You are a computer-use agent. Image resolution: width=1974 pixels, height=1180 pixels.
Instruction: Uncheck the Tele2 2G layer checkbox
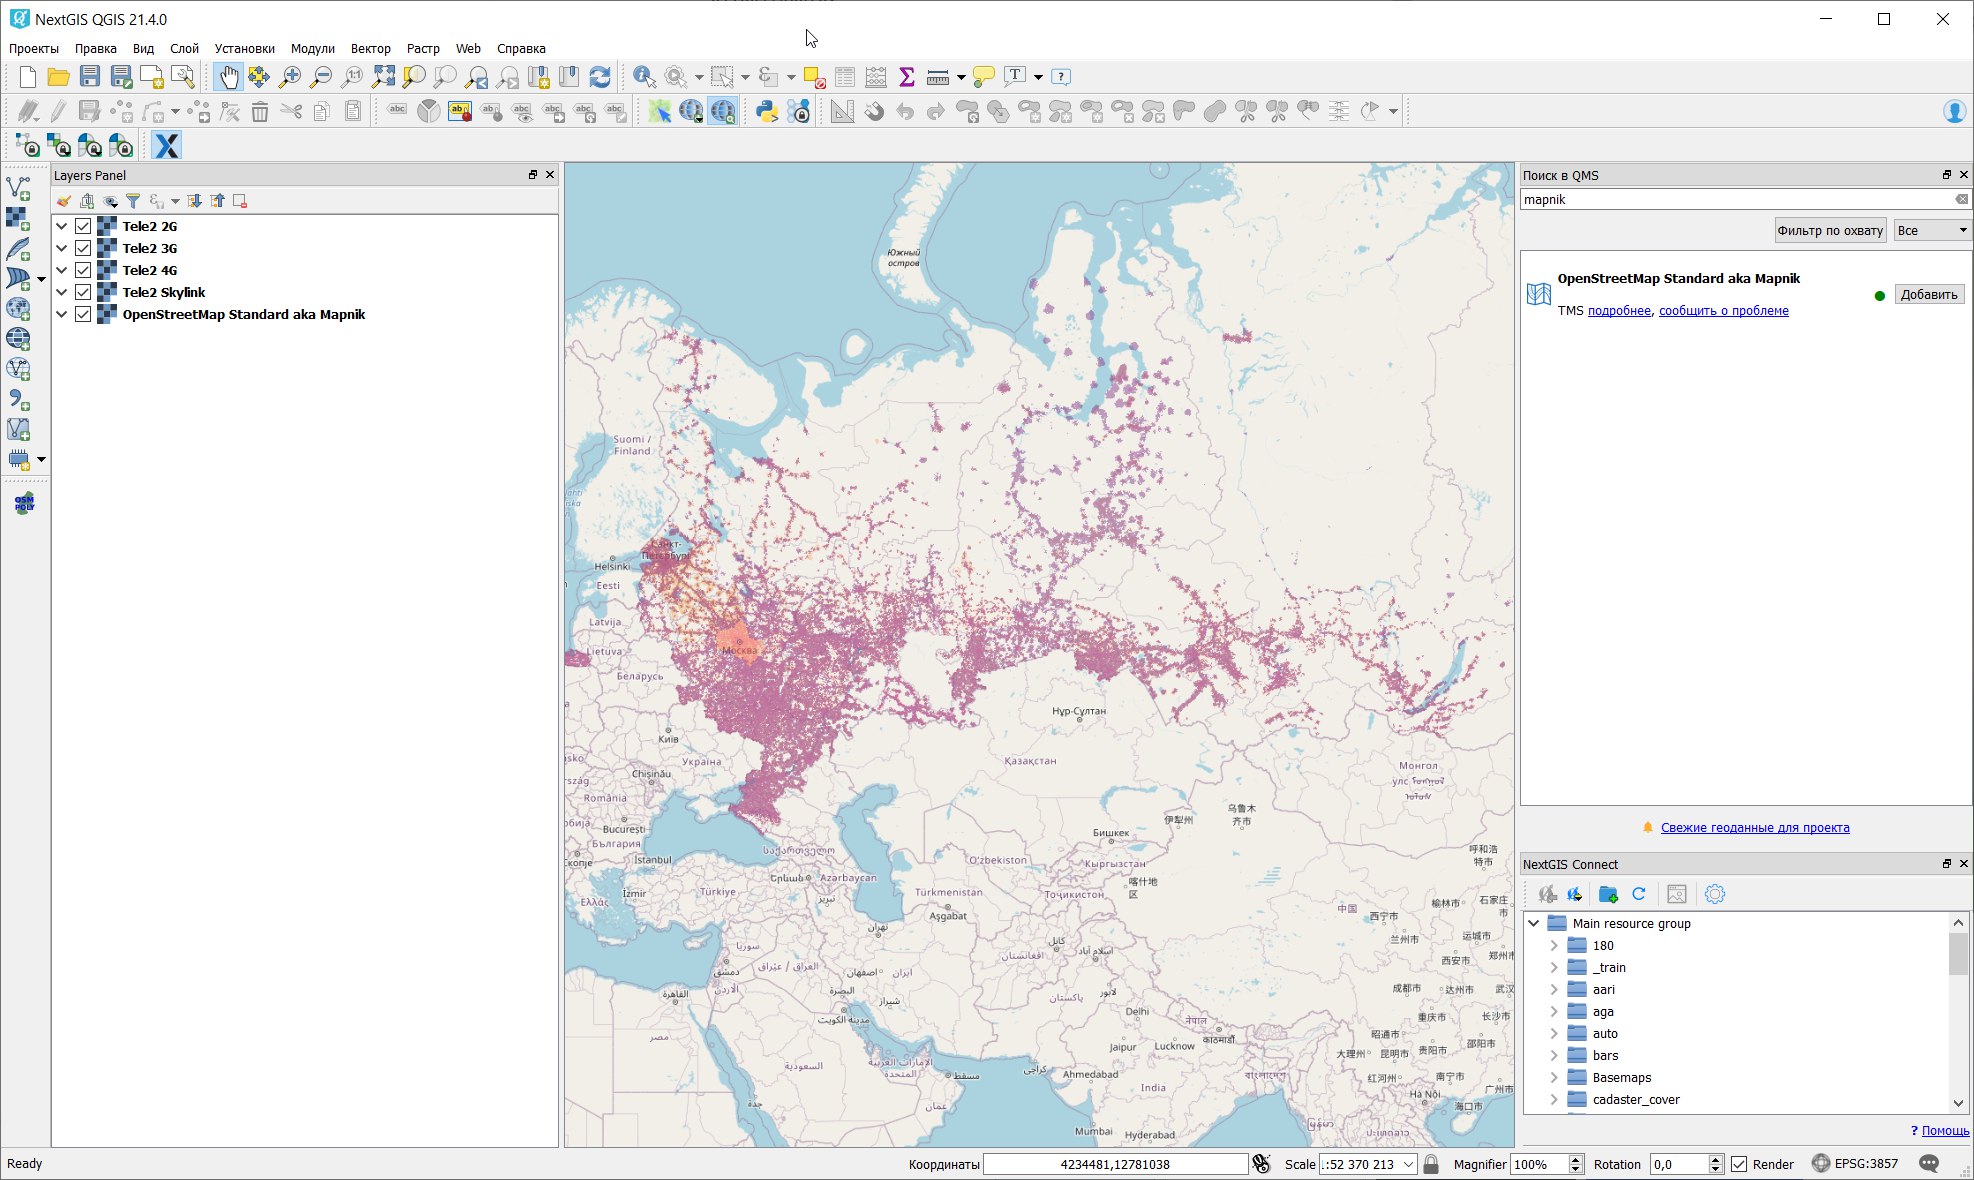[83, 226]
